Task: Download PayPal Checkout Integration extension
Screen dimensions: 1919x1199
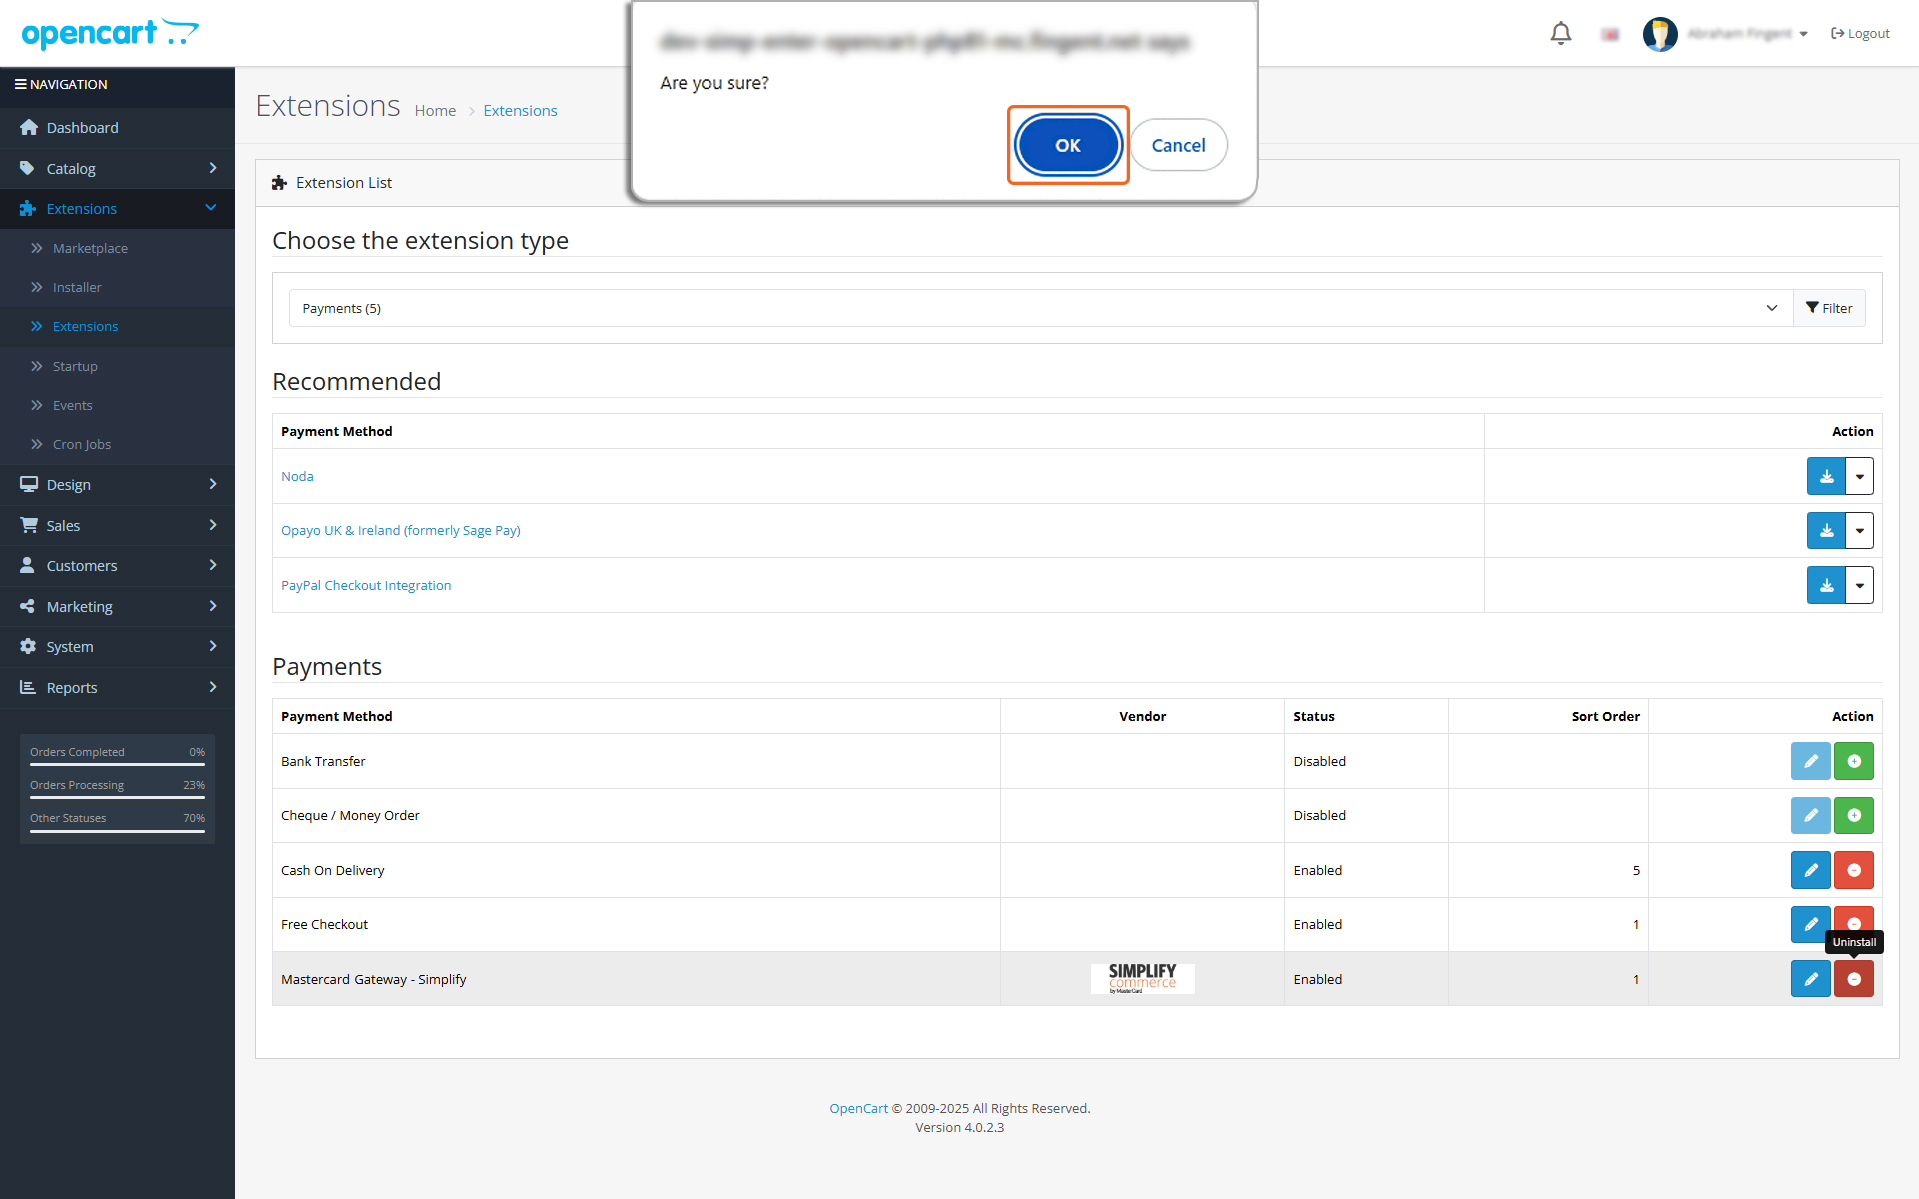Action: click(x=1826, y=586)
